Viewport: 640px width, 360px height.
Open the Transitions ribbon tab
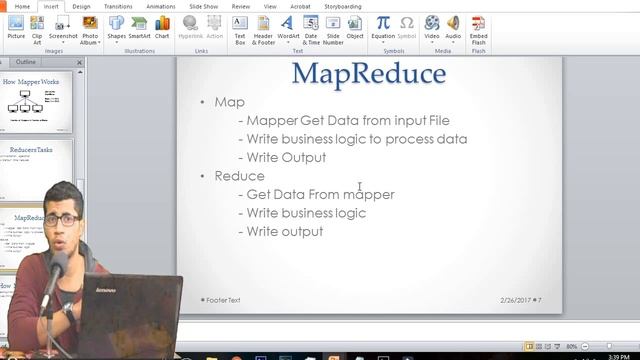click(118, 7)
